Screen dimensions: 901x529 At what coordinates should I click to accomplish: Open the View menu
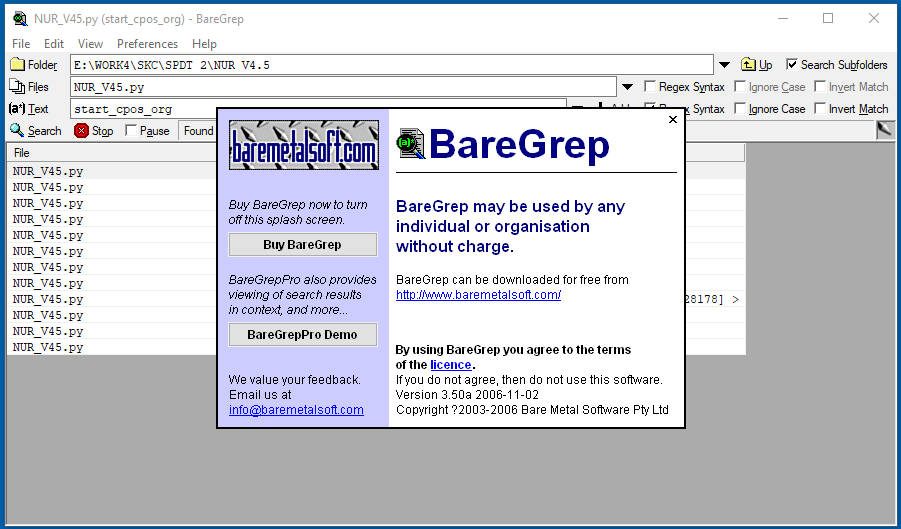[x=90, y=44]
